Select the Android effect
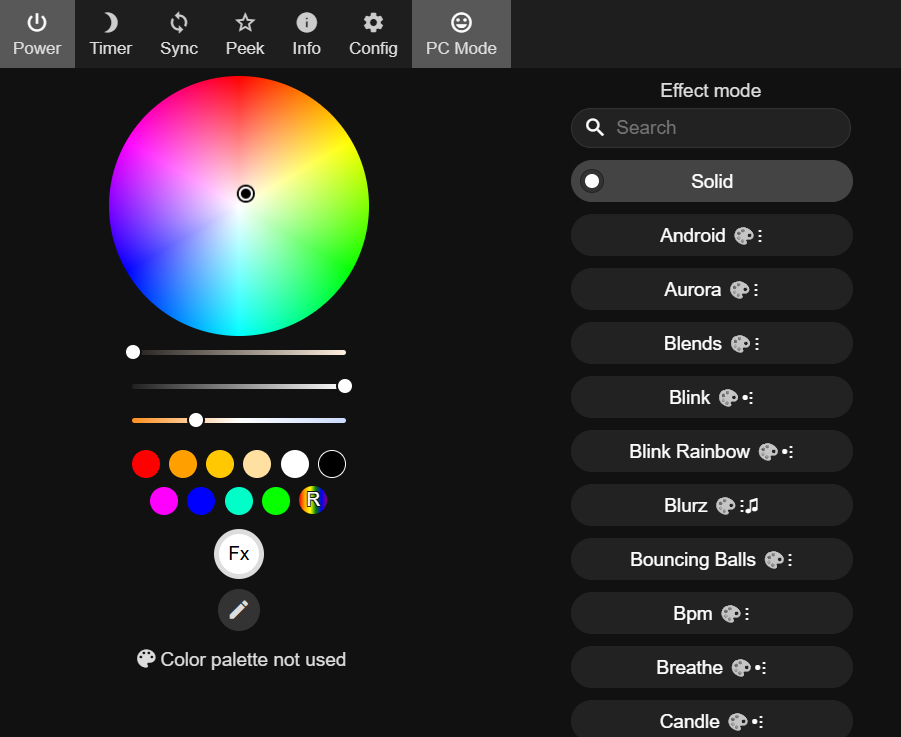The width and height of the screenshot is (901, 737). pos(711,236)
